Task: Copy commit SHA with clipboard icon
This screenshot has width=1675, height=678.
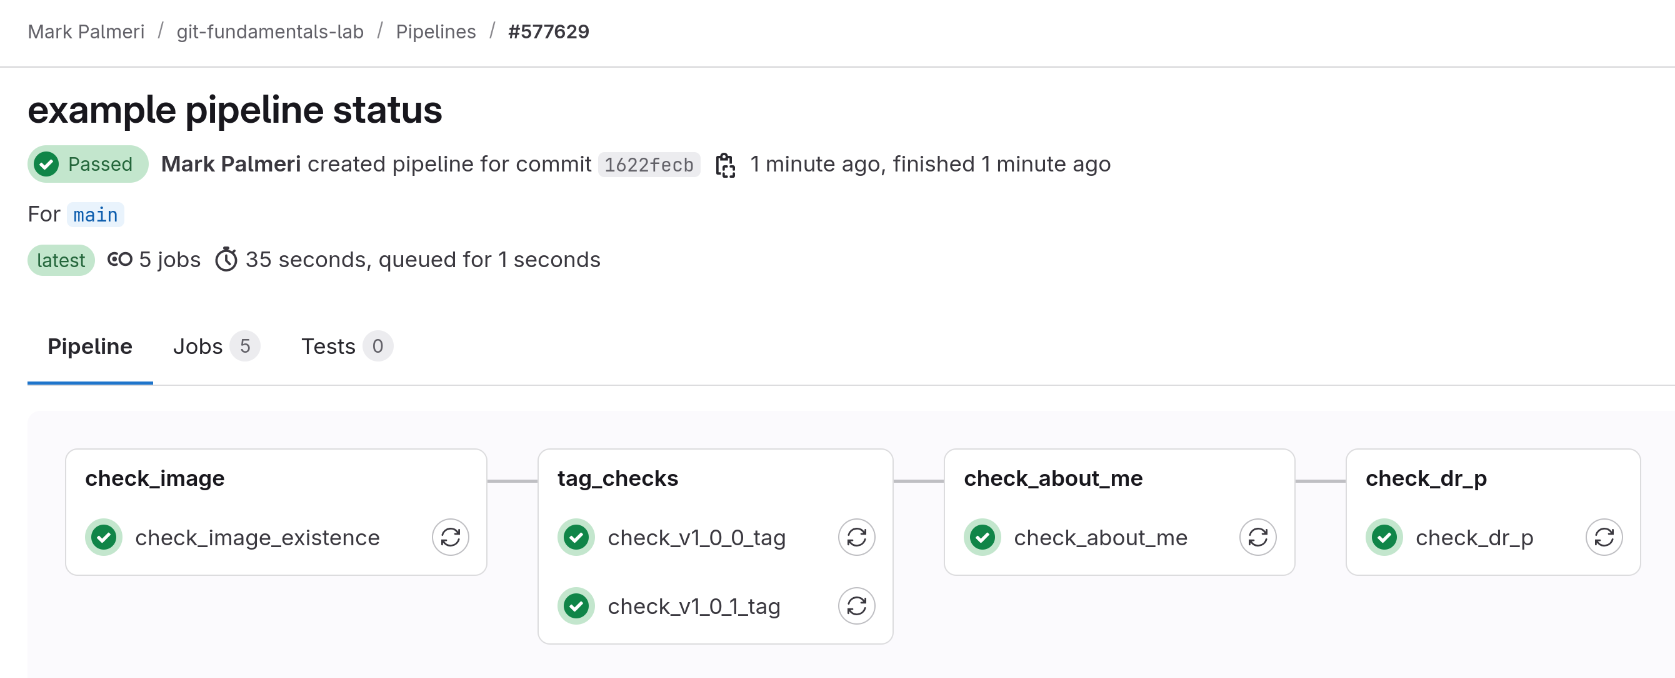Action: point(726,165)
